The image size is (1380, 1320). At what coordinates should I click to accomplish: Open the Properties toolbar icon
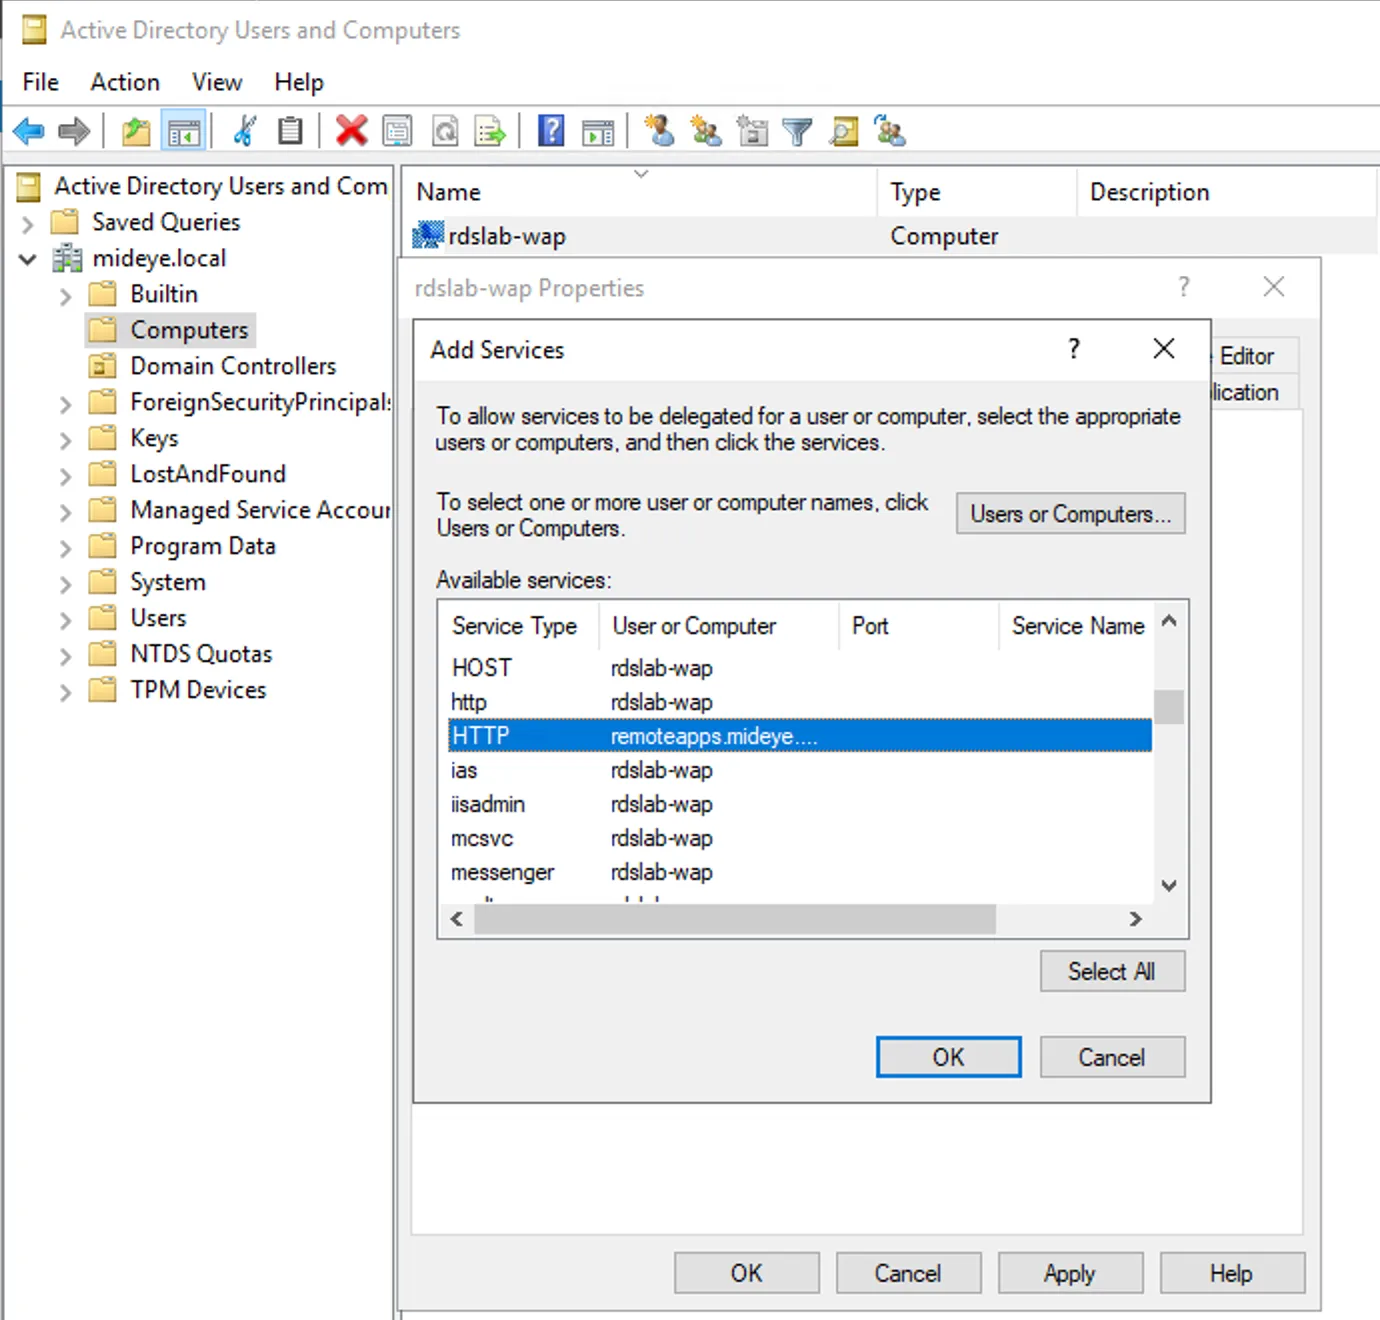point(398,131)
